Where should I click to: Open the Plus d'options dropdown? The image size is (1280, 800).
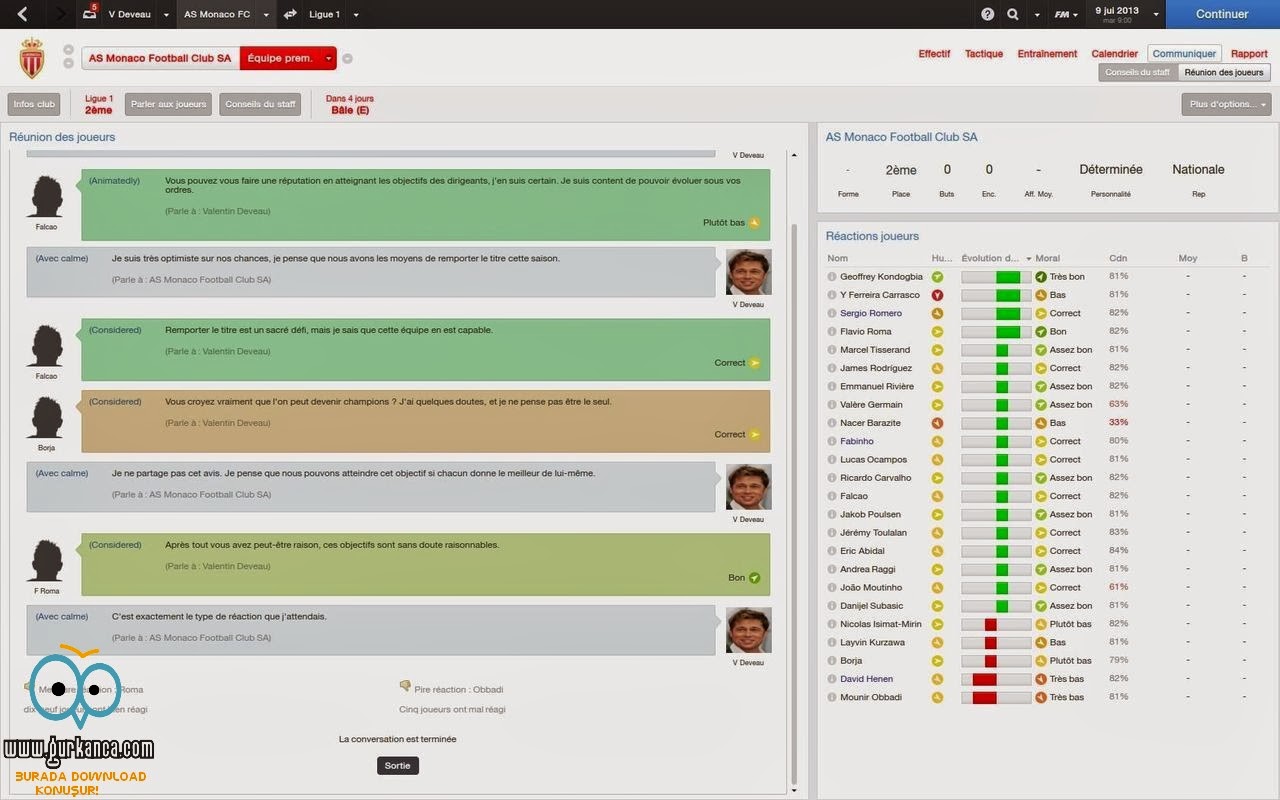click(1226, 104)
